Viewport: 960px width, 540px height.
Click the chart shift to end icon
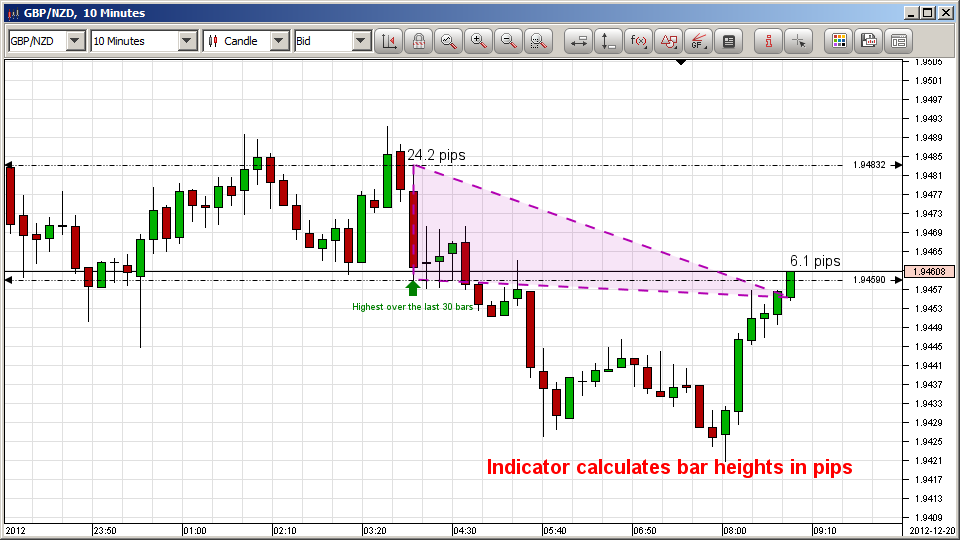pyautogui.click(x=389, y=41)
